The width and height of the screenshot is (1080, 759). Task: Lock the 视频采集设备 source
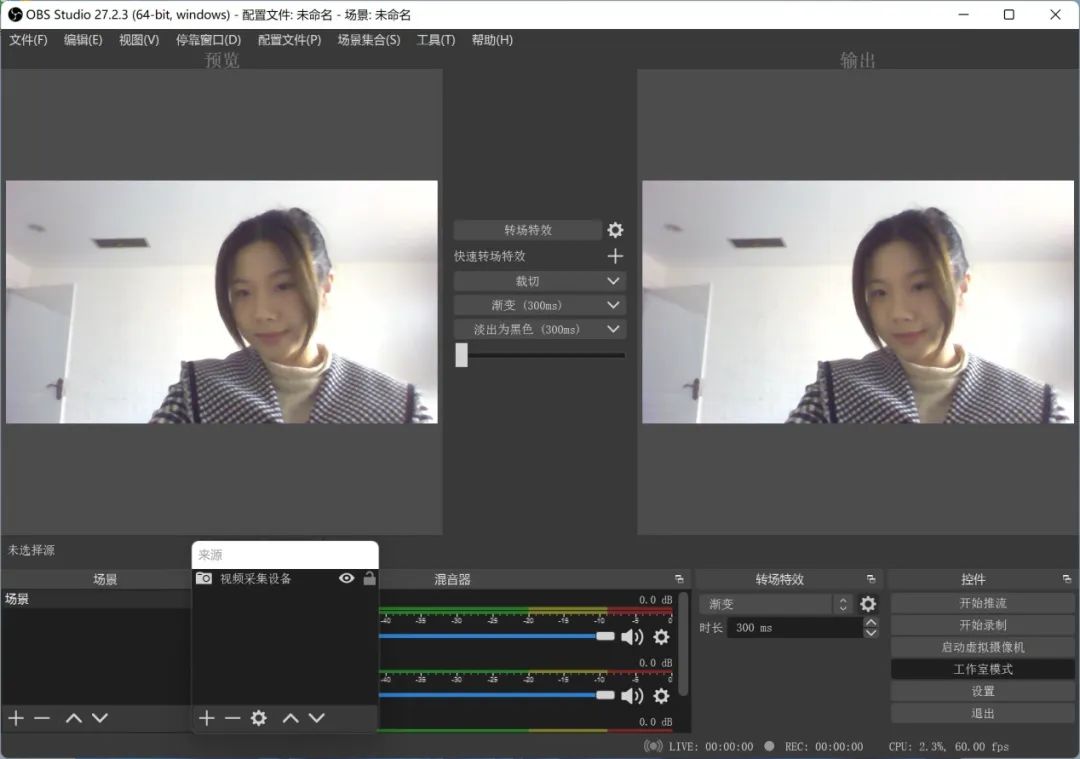point(369,578)
